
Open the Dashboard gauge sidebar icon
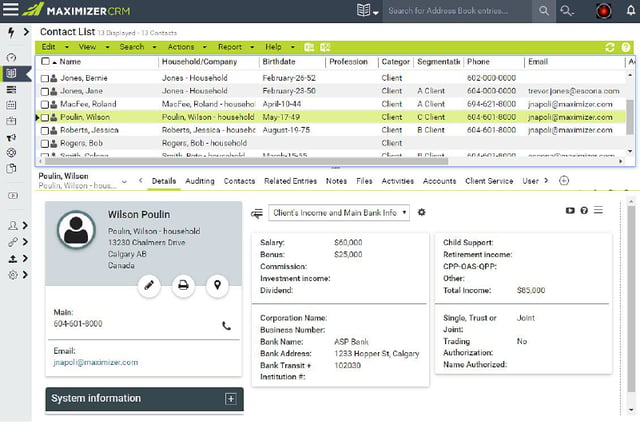tap(11, 58)
